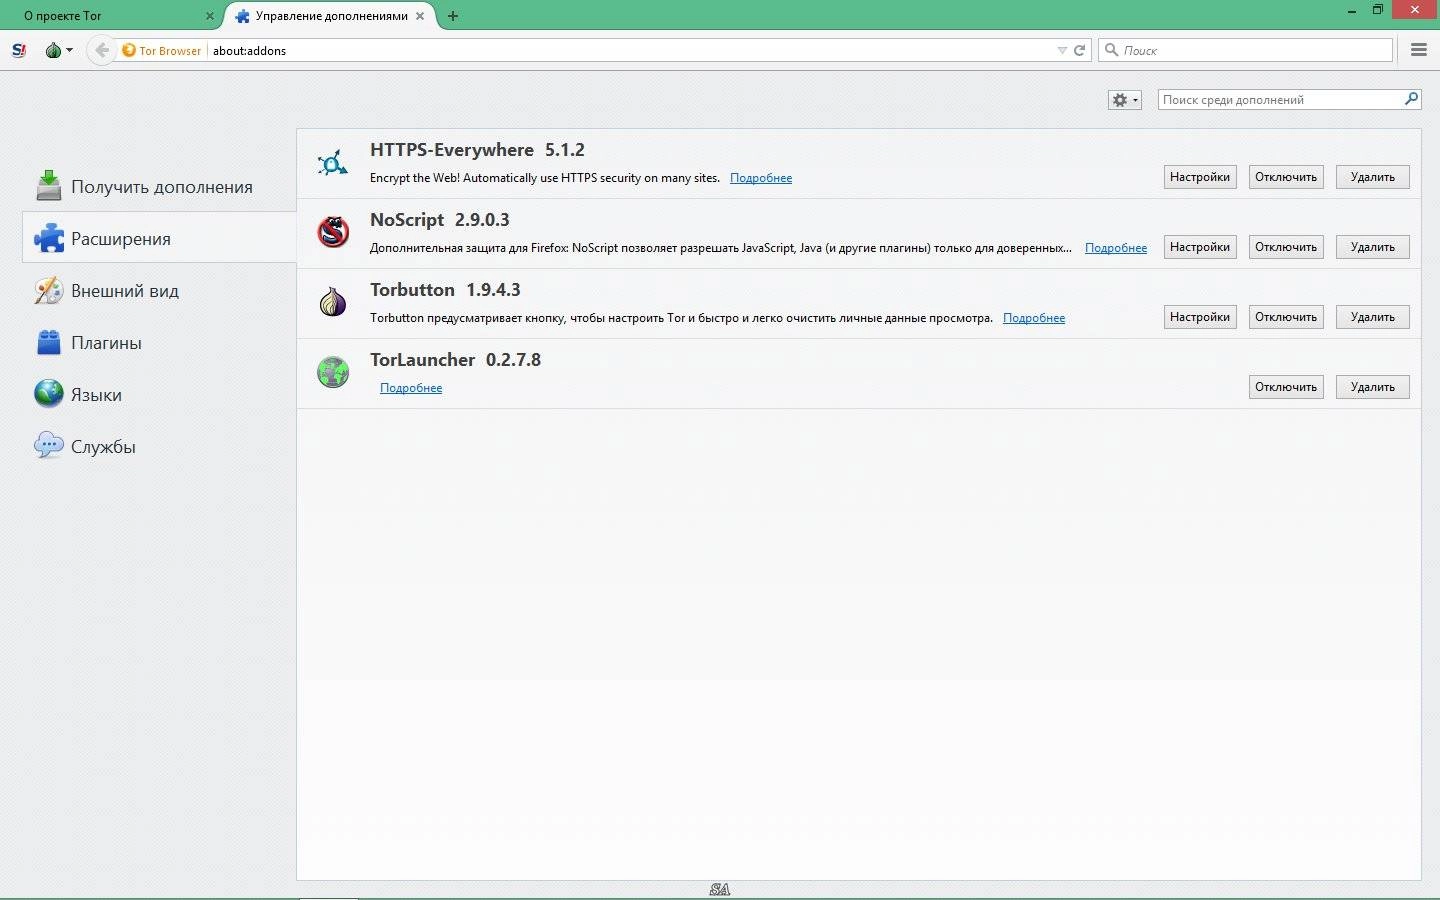Remove Torbutton with Удалить
Image resolution: width=1440 pixels, height=900 pixels.
1373,317
